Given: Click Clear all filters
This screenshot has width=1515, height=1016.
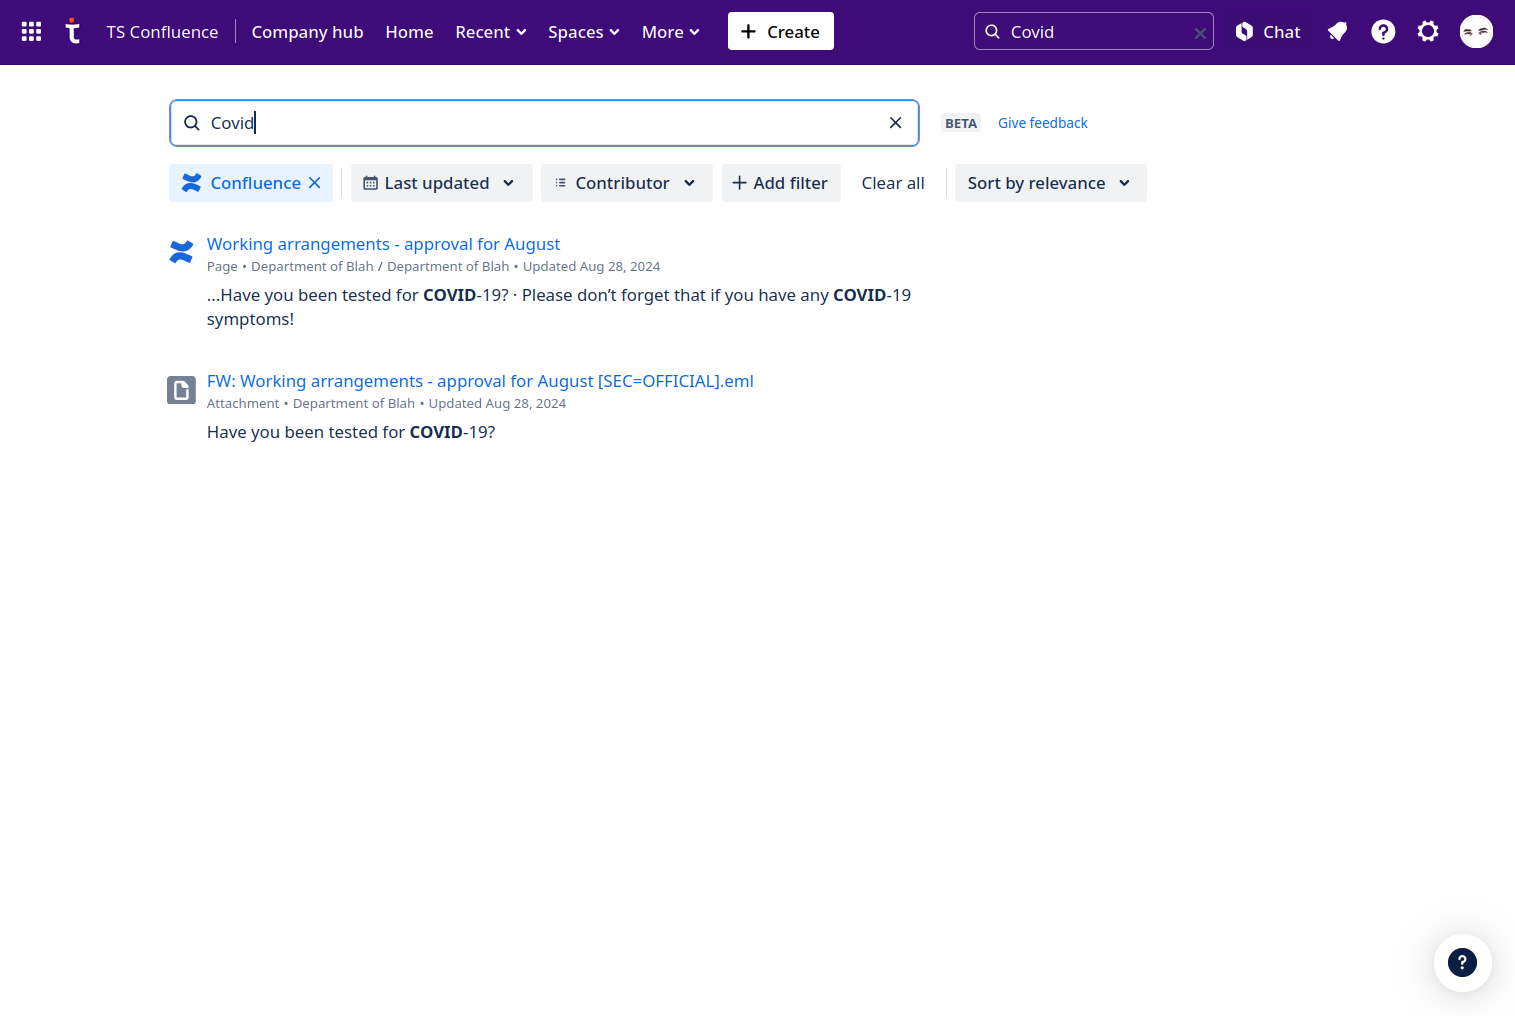Looking at the screenshot, I should (x=893, y=183).
